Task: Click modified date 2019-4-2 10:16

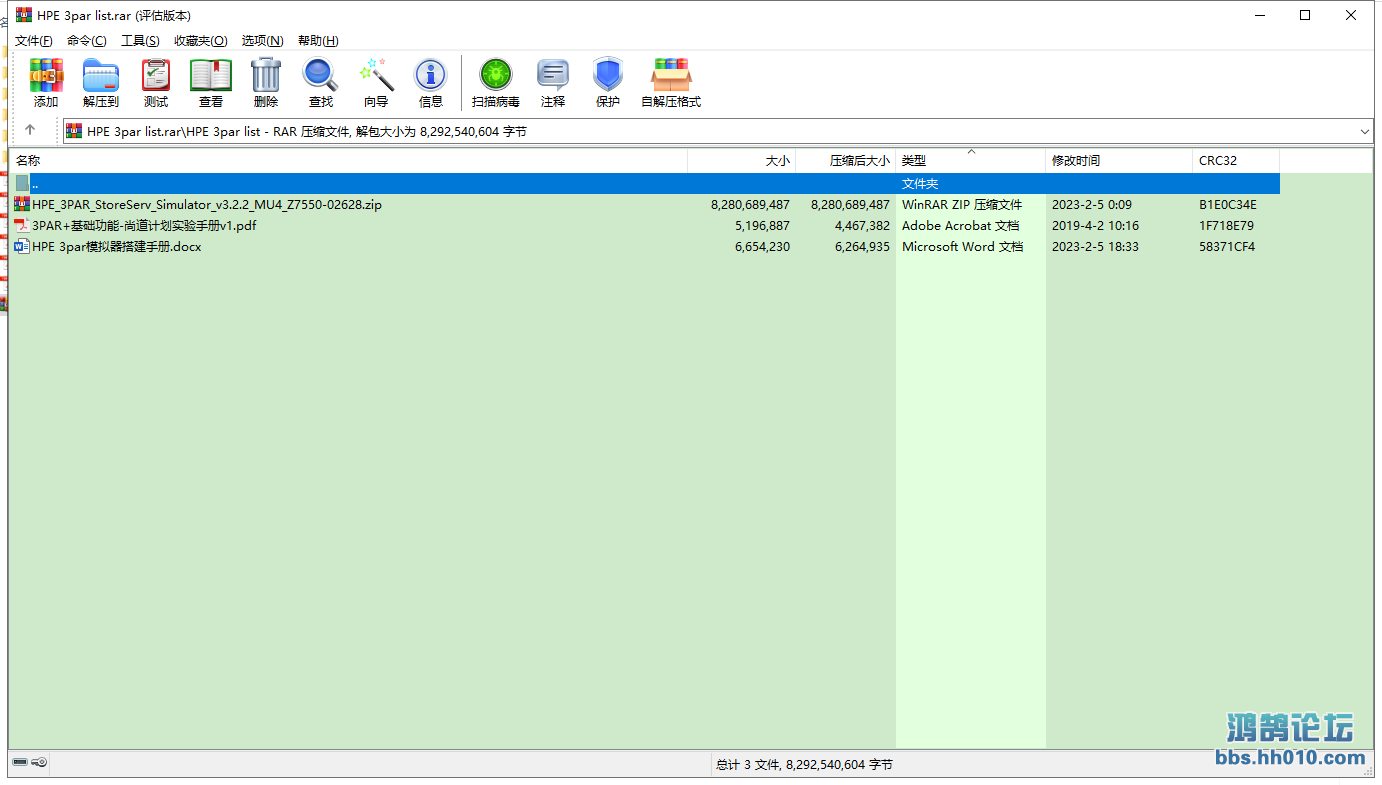Action: tap(1095, 225)
